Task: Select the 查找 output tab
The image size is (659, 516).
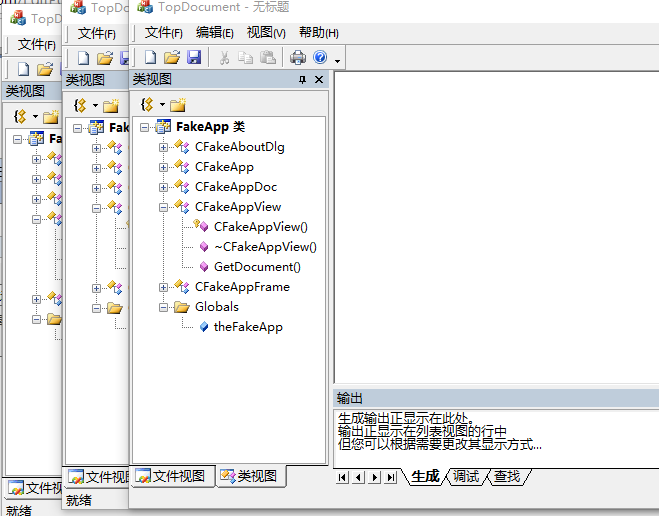Action: 507,477
